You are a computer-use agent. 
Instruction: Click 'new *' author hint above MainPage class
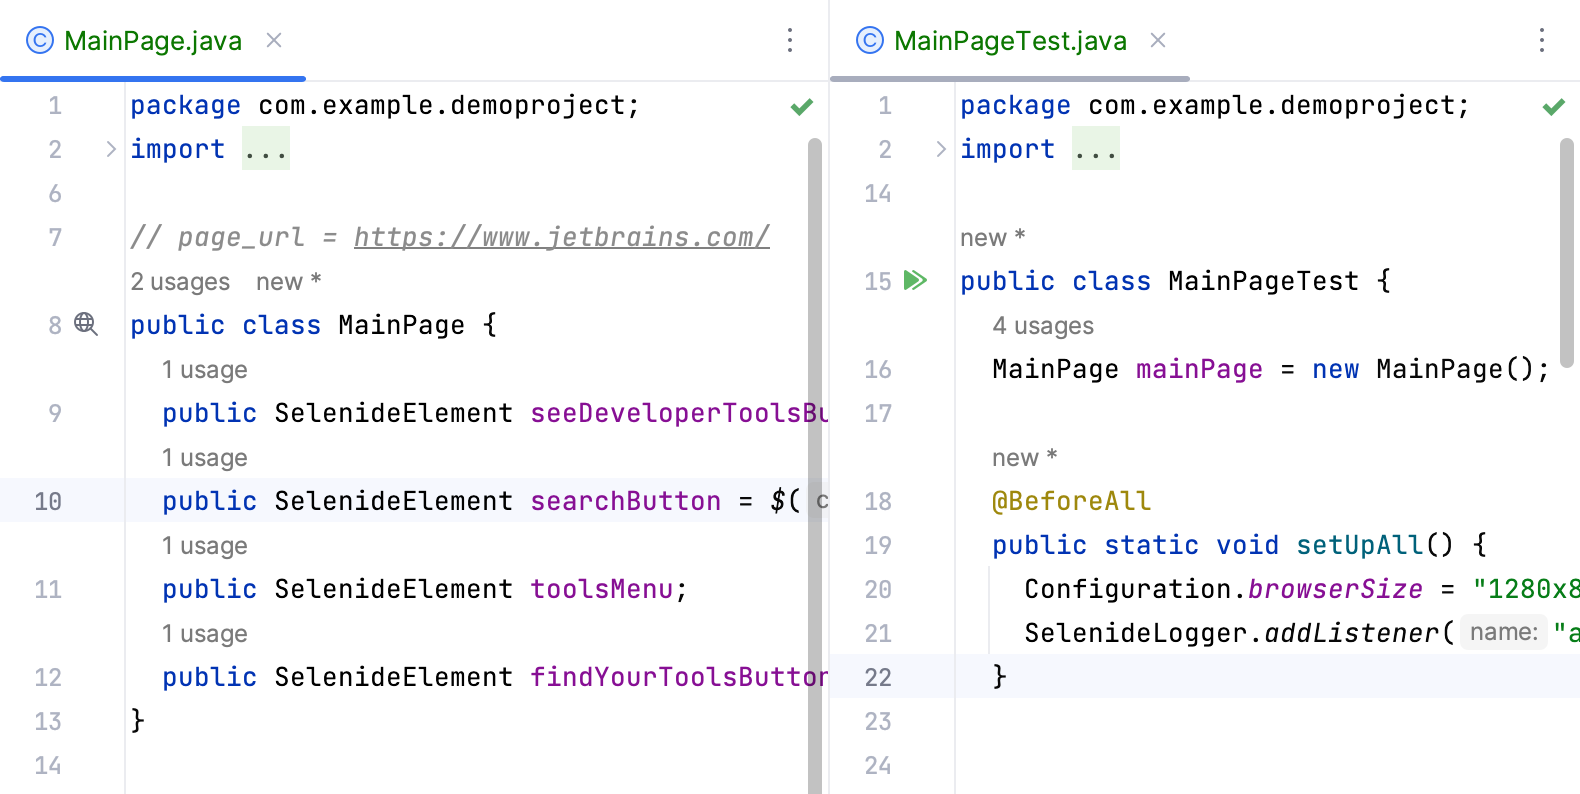[x=288, y=282]
